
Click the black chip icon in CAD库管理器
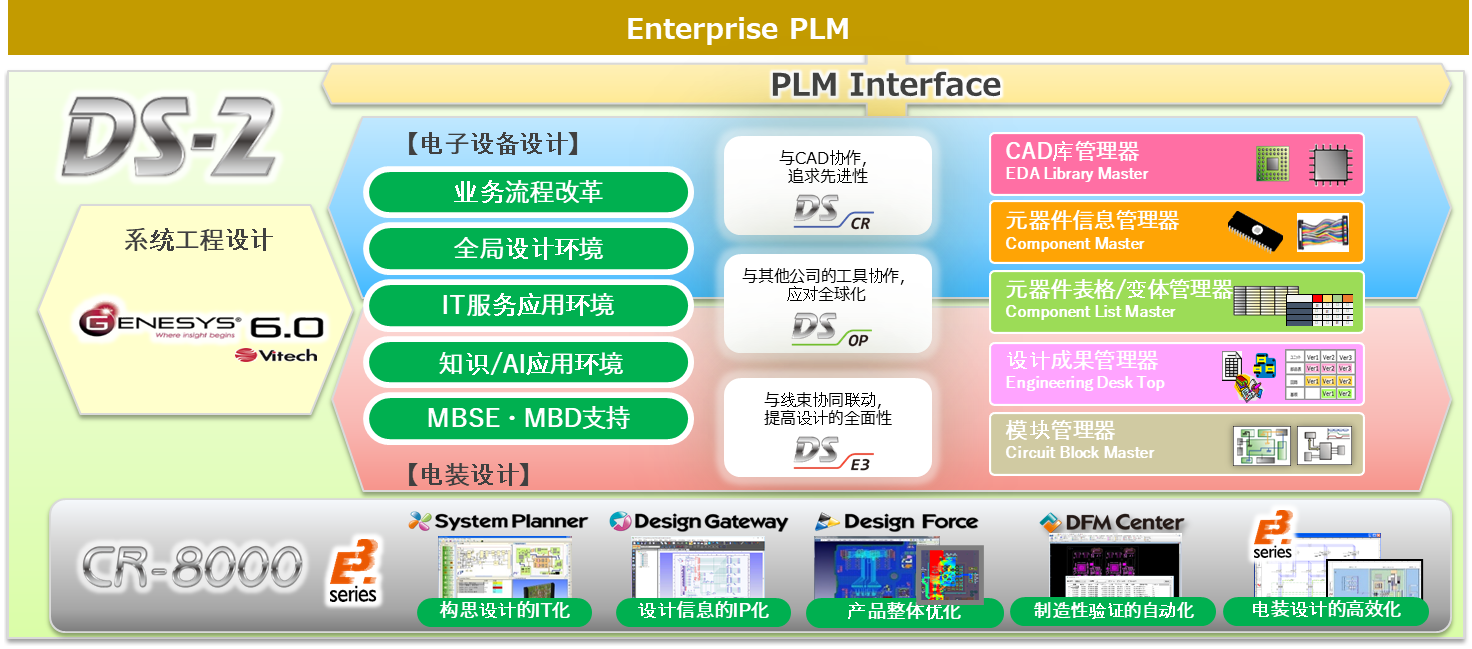[1329, 163]
